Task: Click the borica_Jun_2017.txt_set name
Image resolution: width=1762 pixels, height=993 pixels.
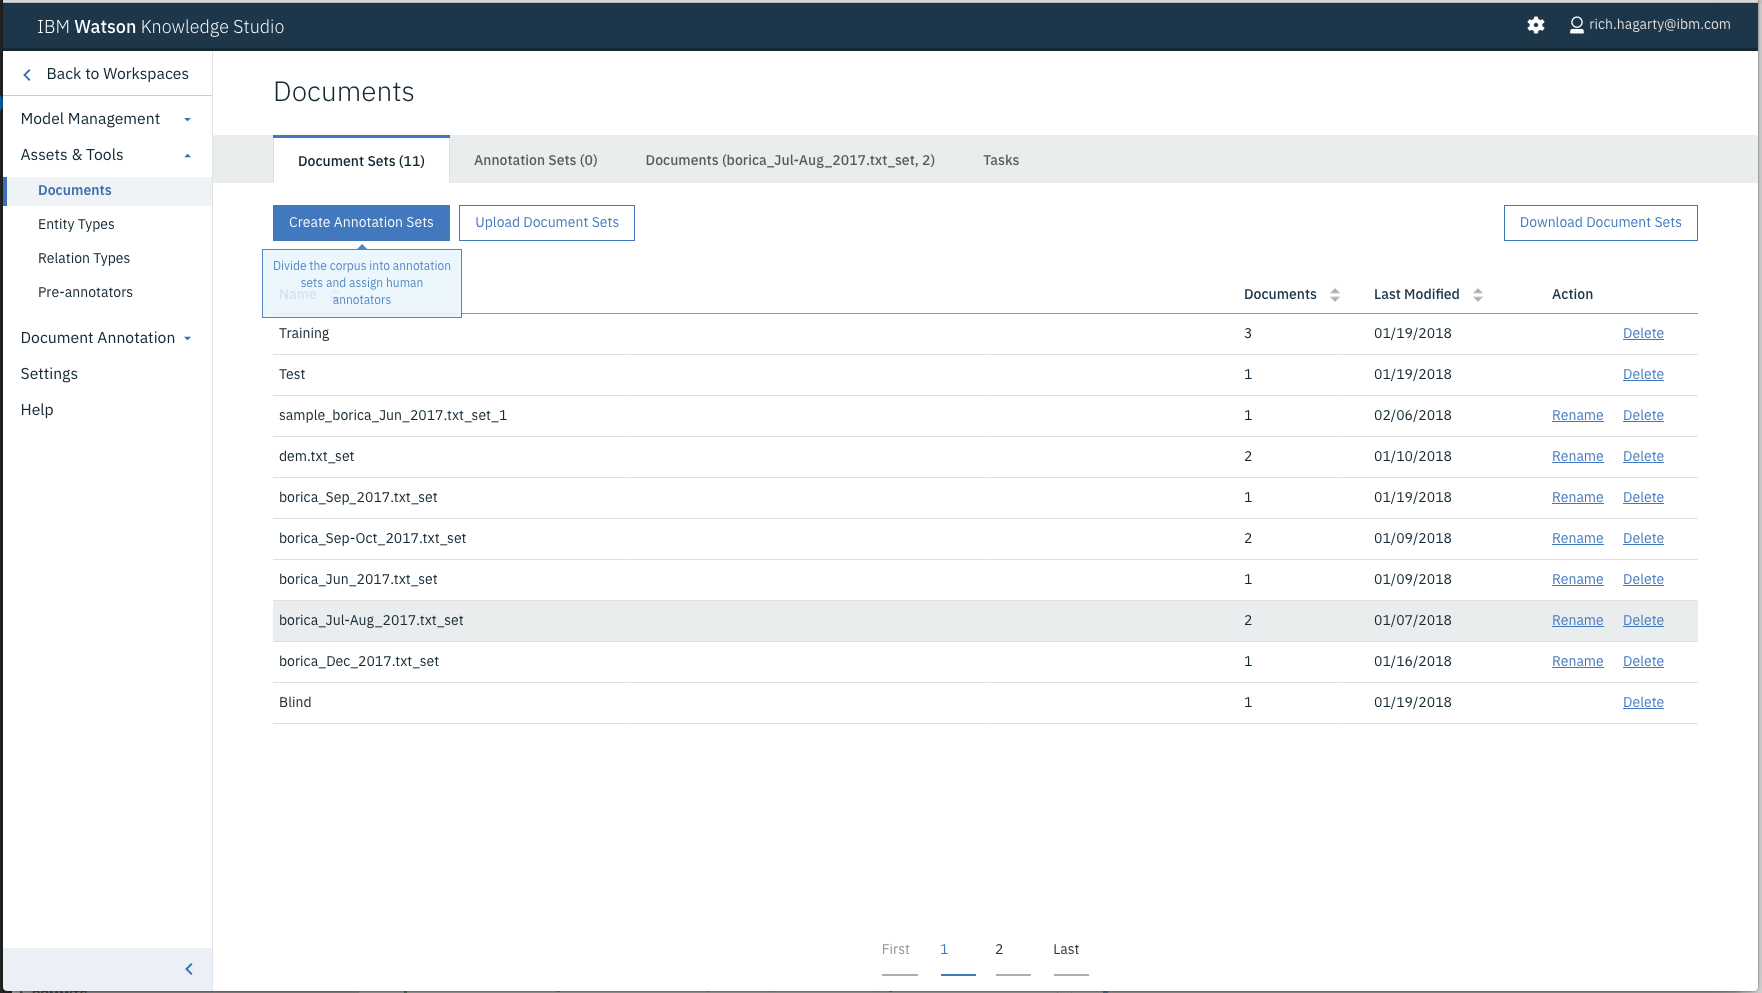Action: (358, 580)
